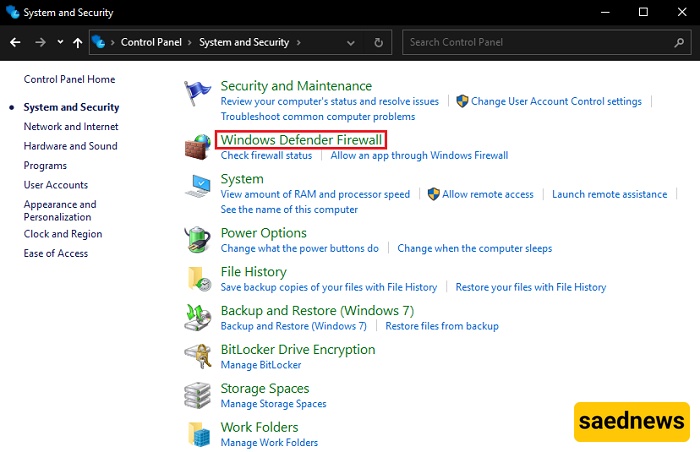This screenshot has height=452, width=700.
Task: Expand the address bar history dropdown
Action: [x=351, y=43]
